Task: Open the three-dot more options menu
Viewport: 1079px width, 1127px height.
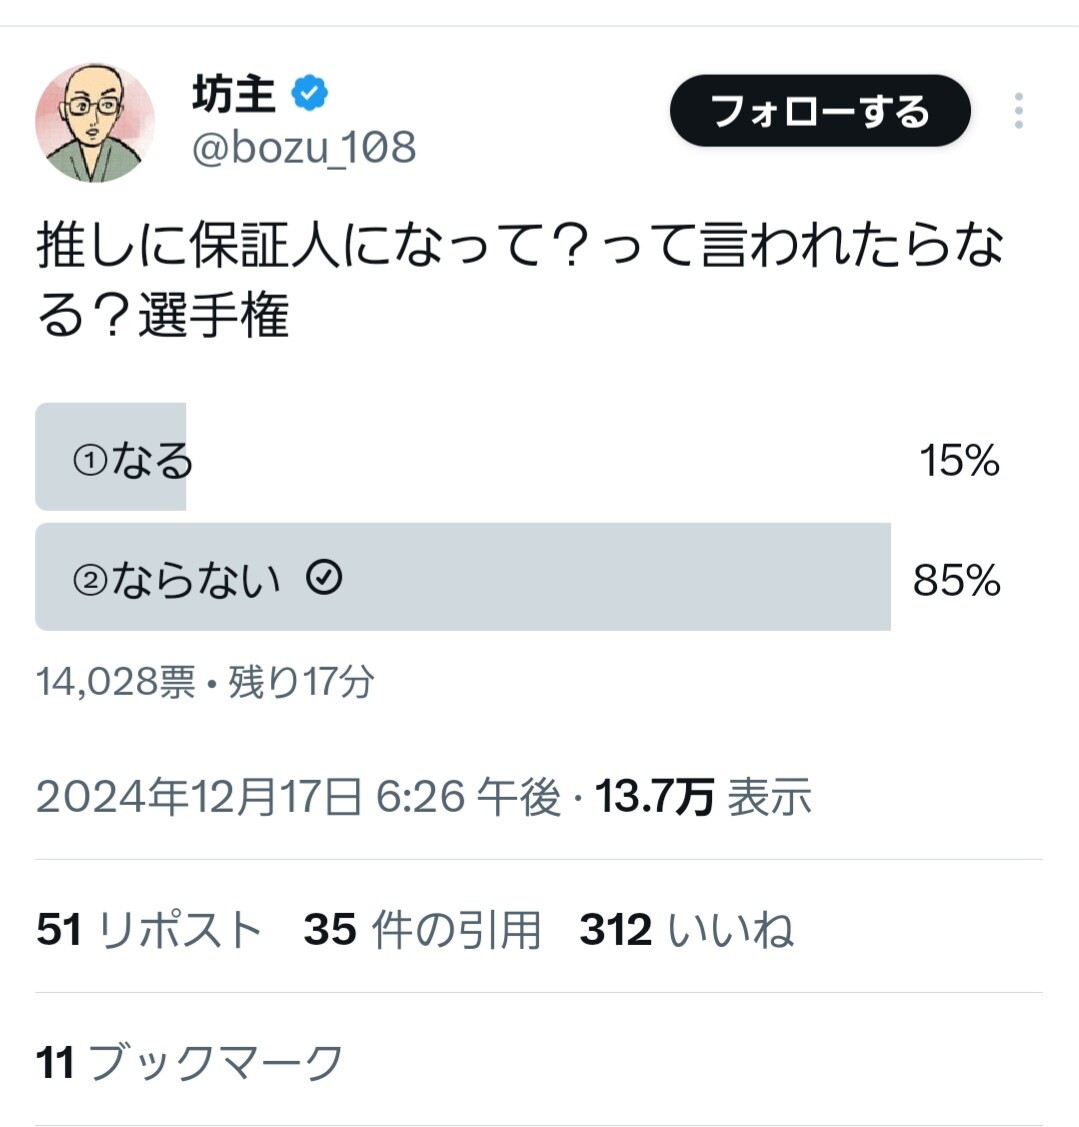Action: (1018, 111)
